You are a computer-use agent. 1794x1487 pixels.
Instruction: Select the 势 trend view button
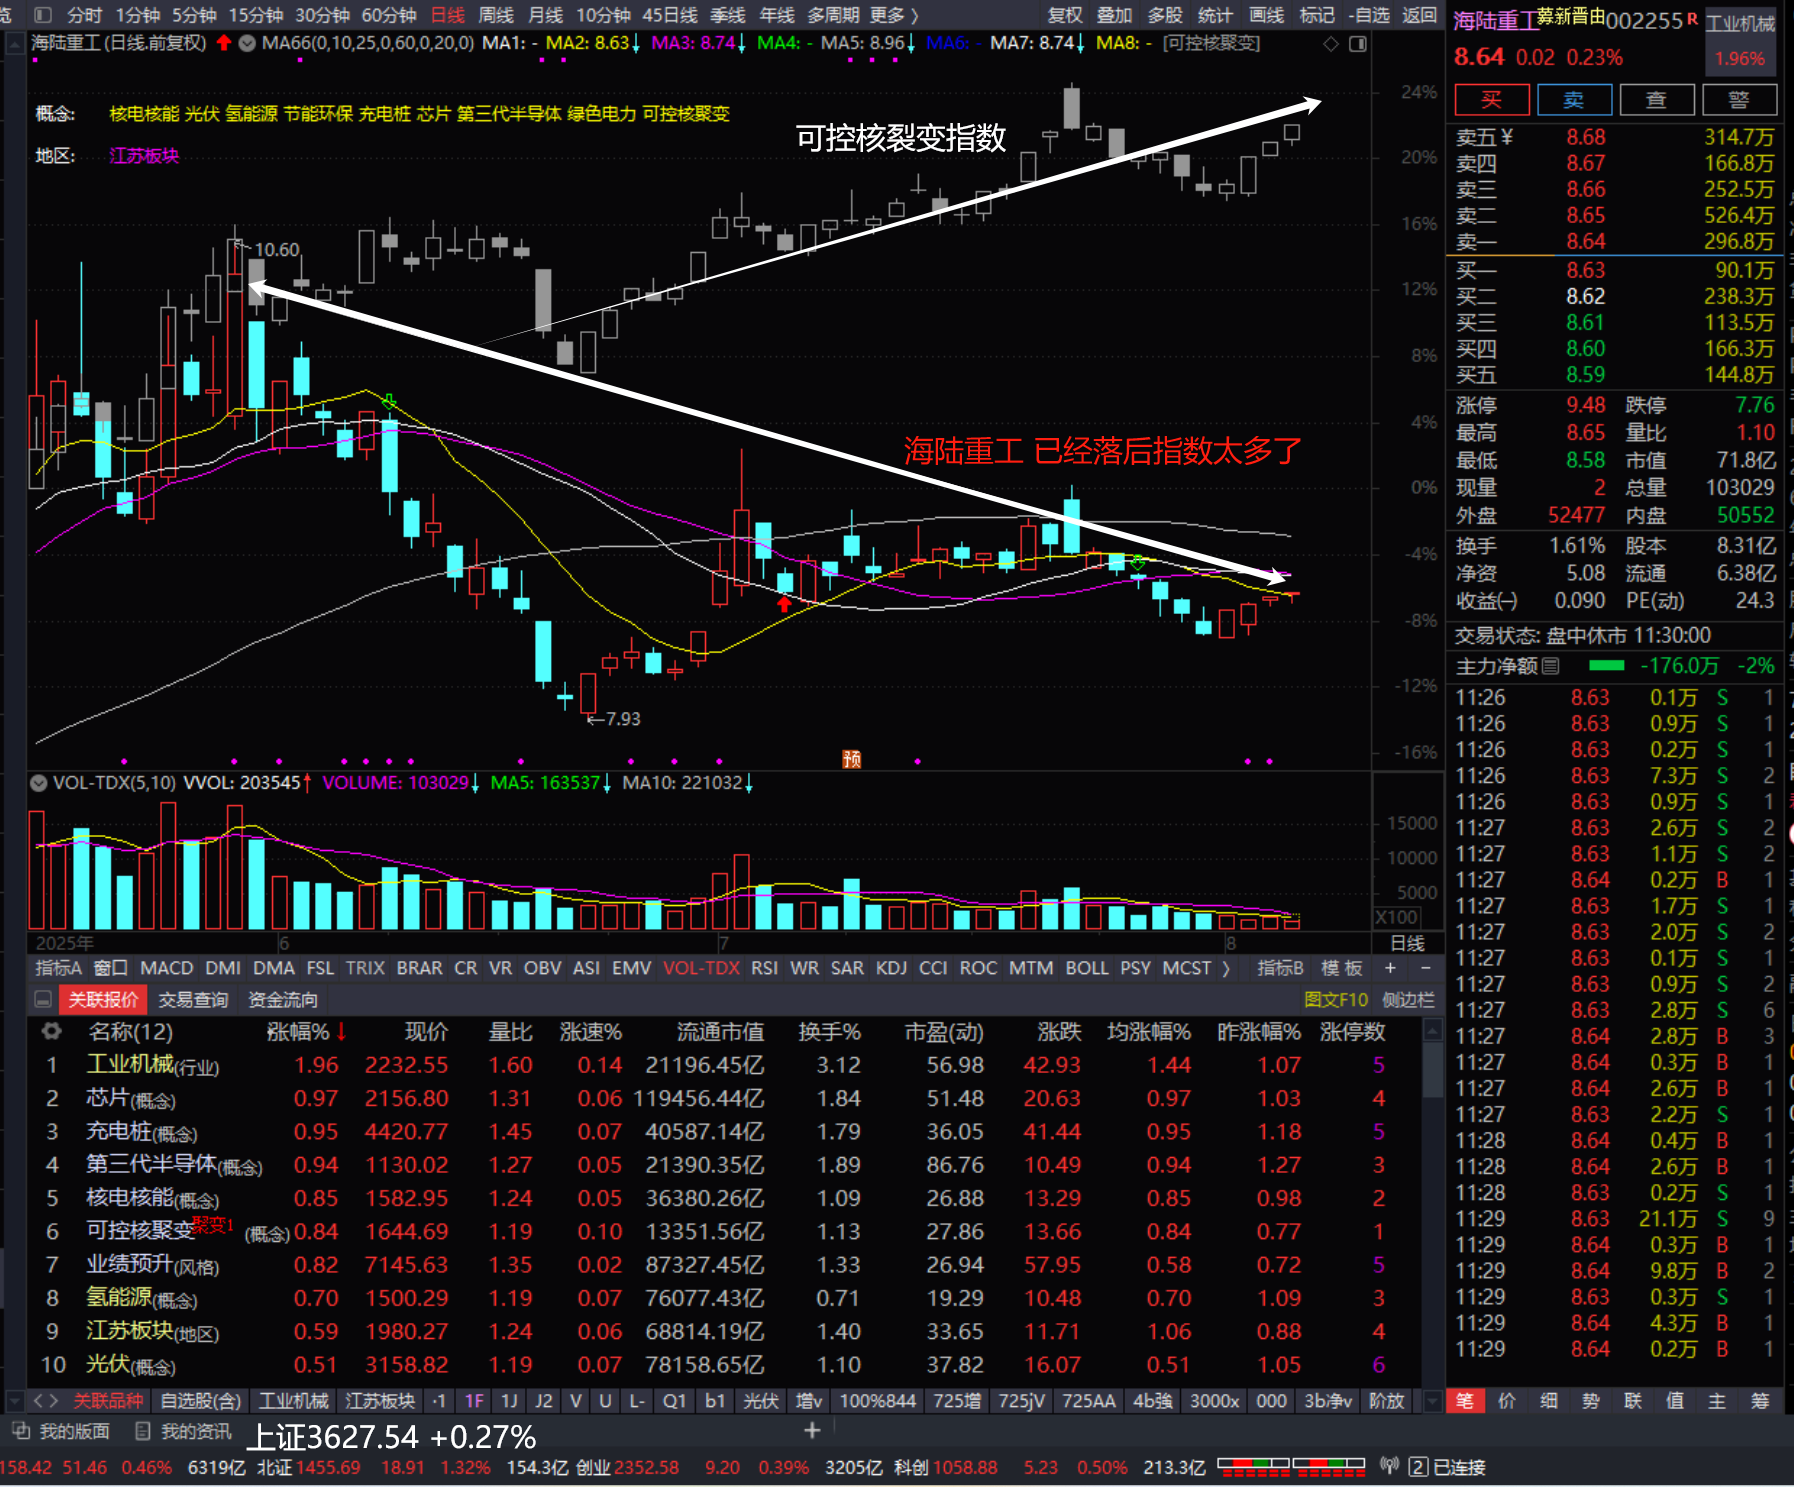[x=1591, y=1401]
